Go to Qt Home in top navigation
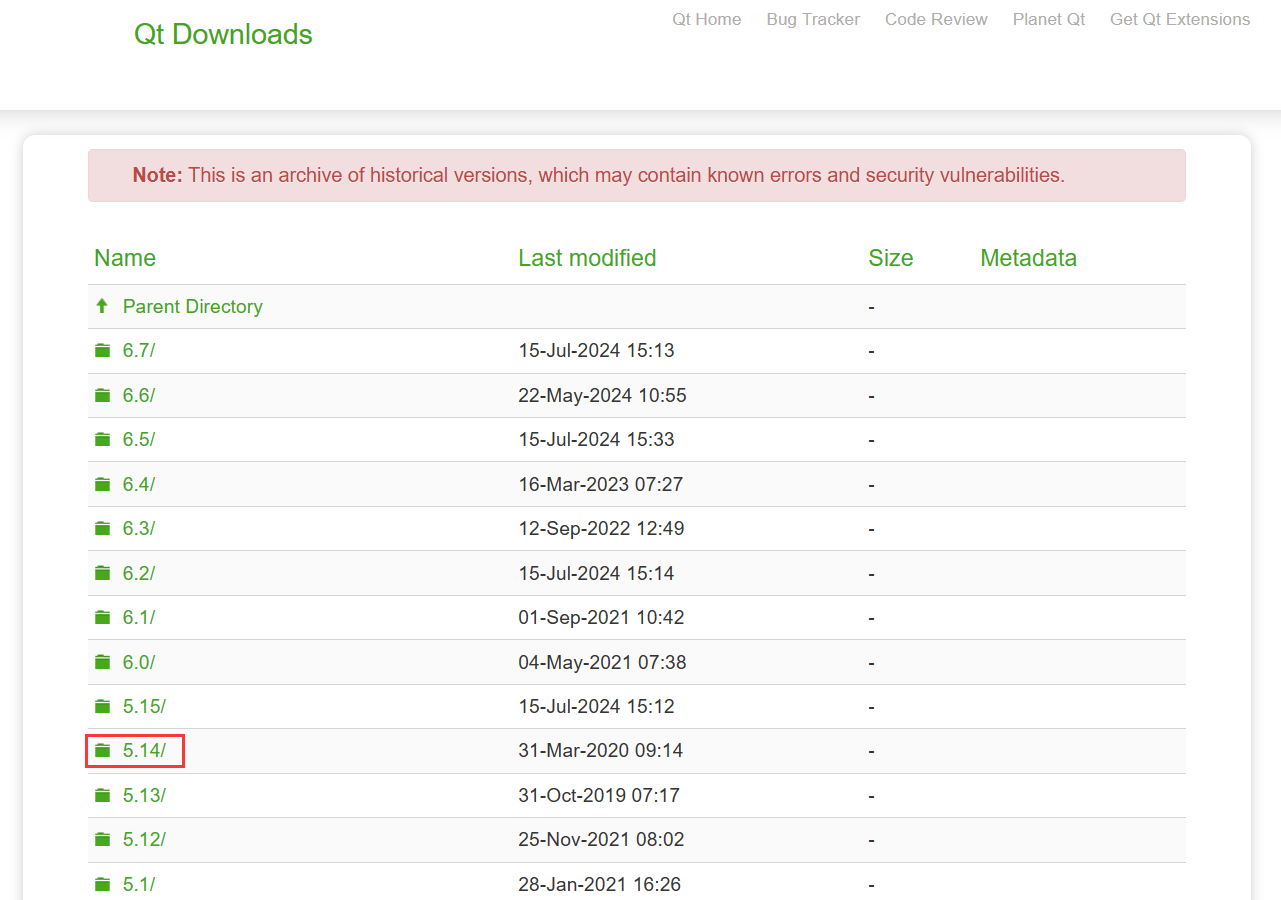 pyautogui.click(x=707, y=19)
